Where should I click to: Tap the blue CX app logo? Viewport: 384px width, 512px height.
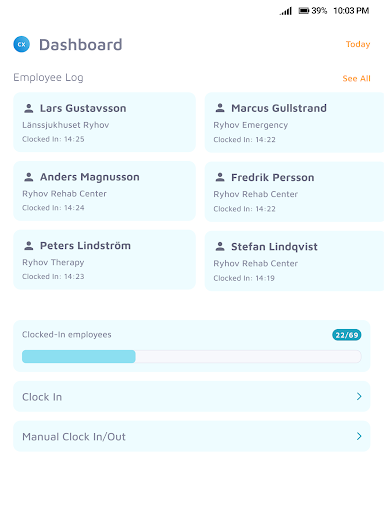tap(21, 44)
